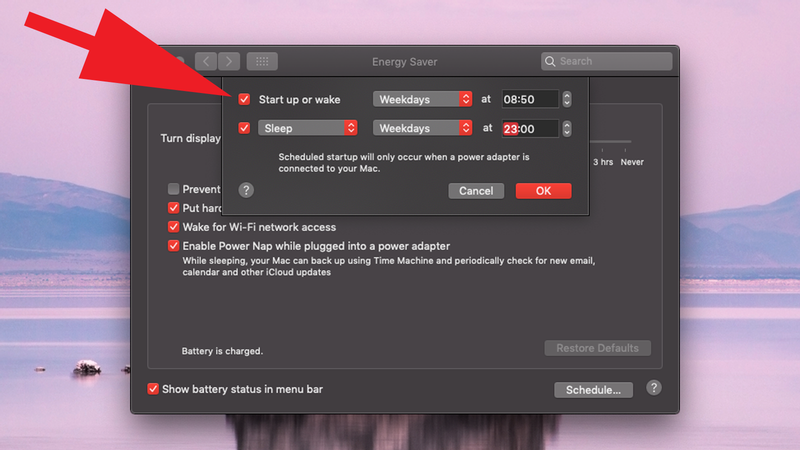800x450 pixels.
Task: Open Weekdays dropdown for Start up
Action: 422,99
